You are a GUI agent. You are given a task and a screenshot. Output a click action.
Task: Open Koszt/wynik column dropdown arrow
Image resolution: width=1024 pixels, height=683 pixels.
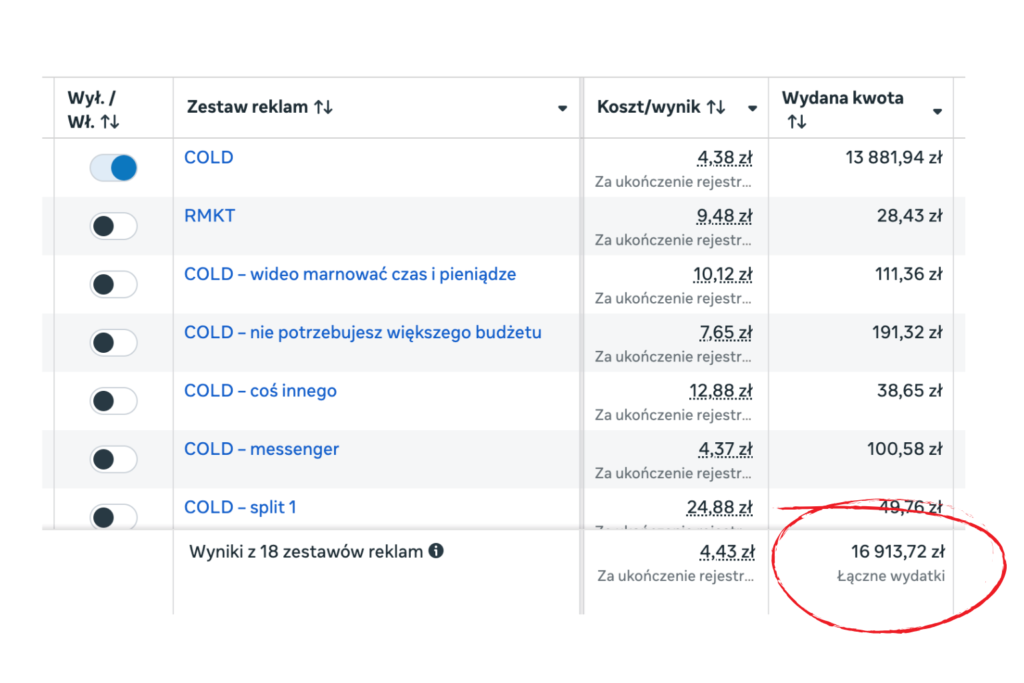click(752, 109)
